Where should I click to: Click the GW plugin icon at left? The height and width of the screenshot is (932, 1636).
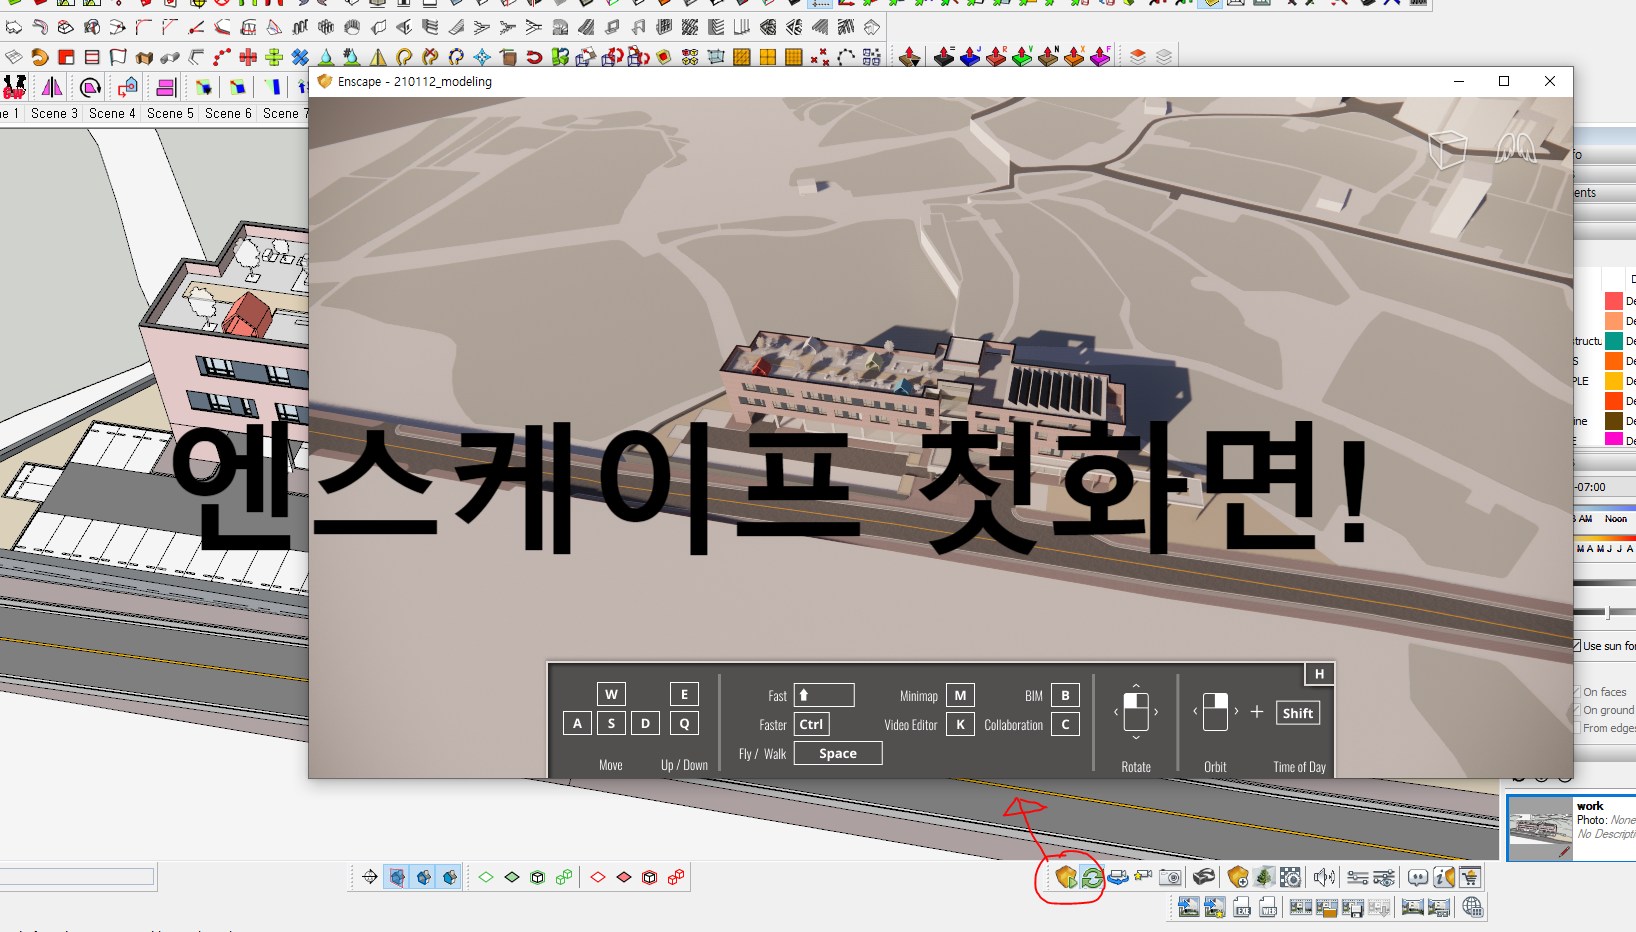14,87
